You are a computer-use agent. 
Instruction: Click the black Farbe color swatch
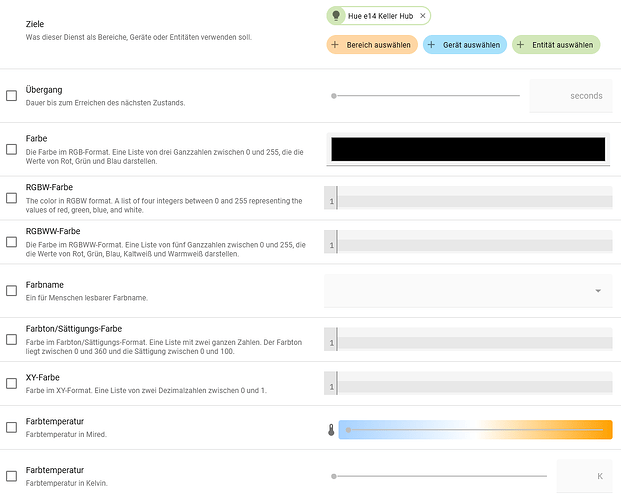[468, 149]
